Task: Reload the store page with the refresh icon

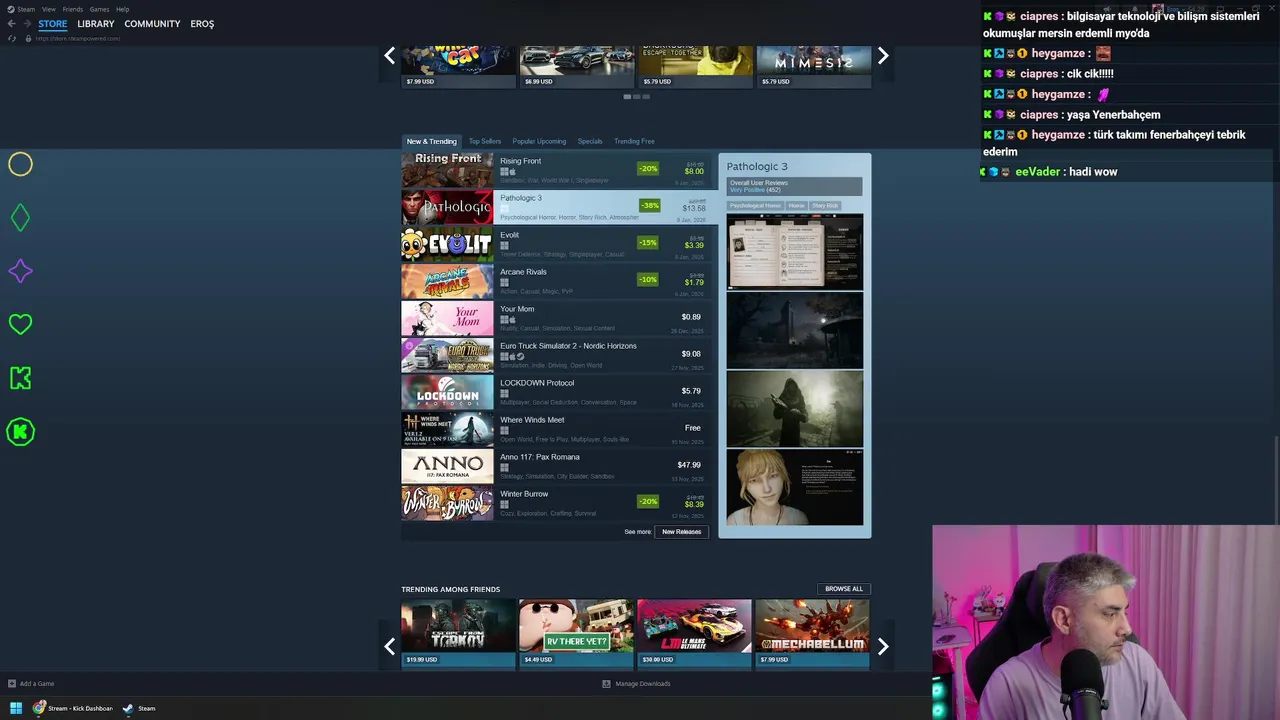Action: click(12, 38)
